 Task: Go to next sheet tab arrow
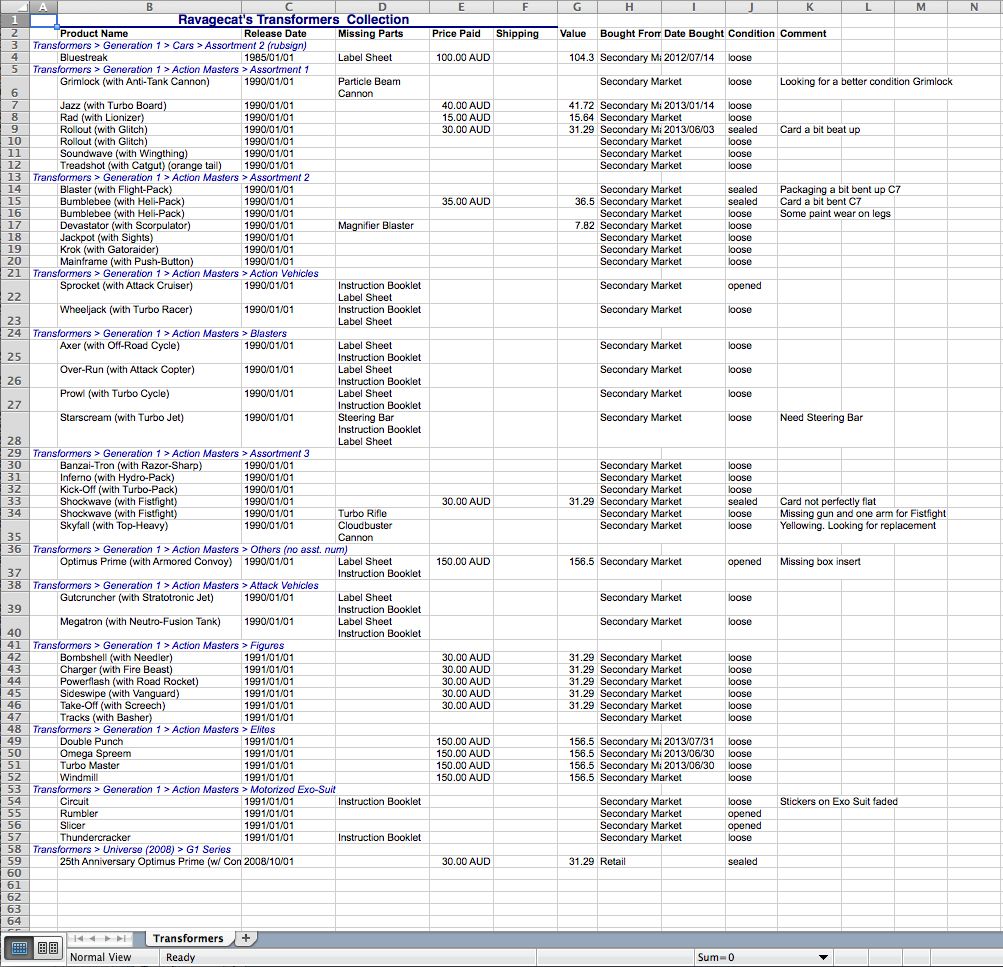coord(107,938)
